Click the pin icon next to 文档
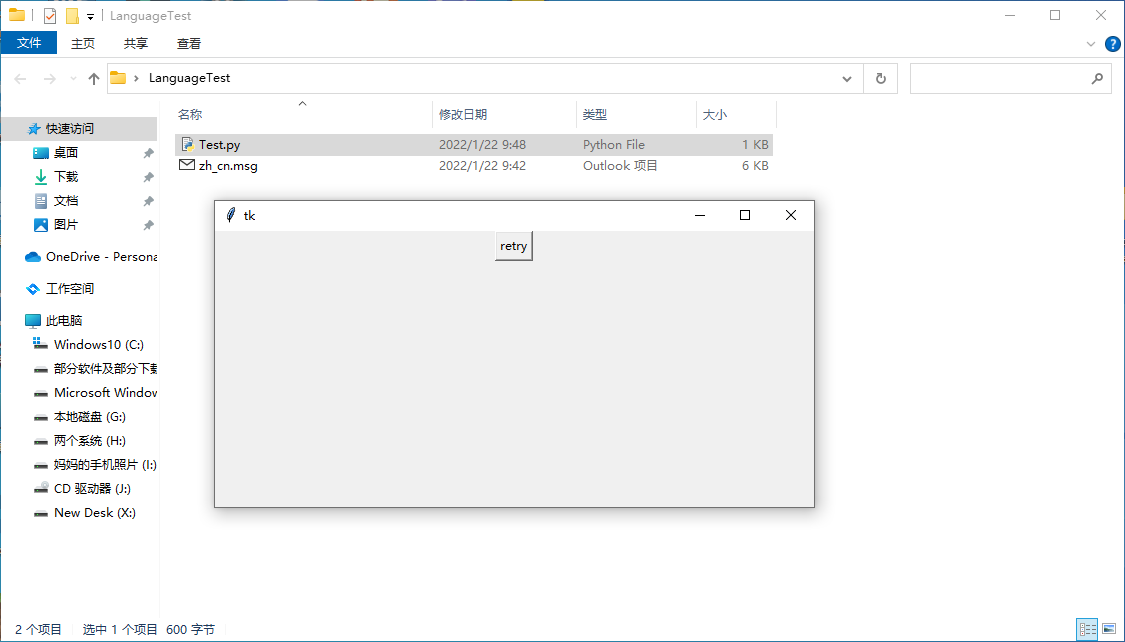1125x642 pixels. pos(149,201)
